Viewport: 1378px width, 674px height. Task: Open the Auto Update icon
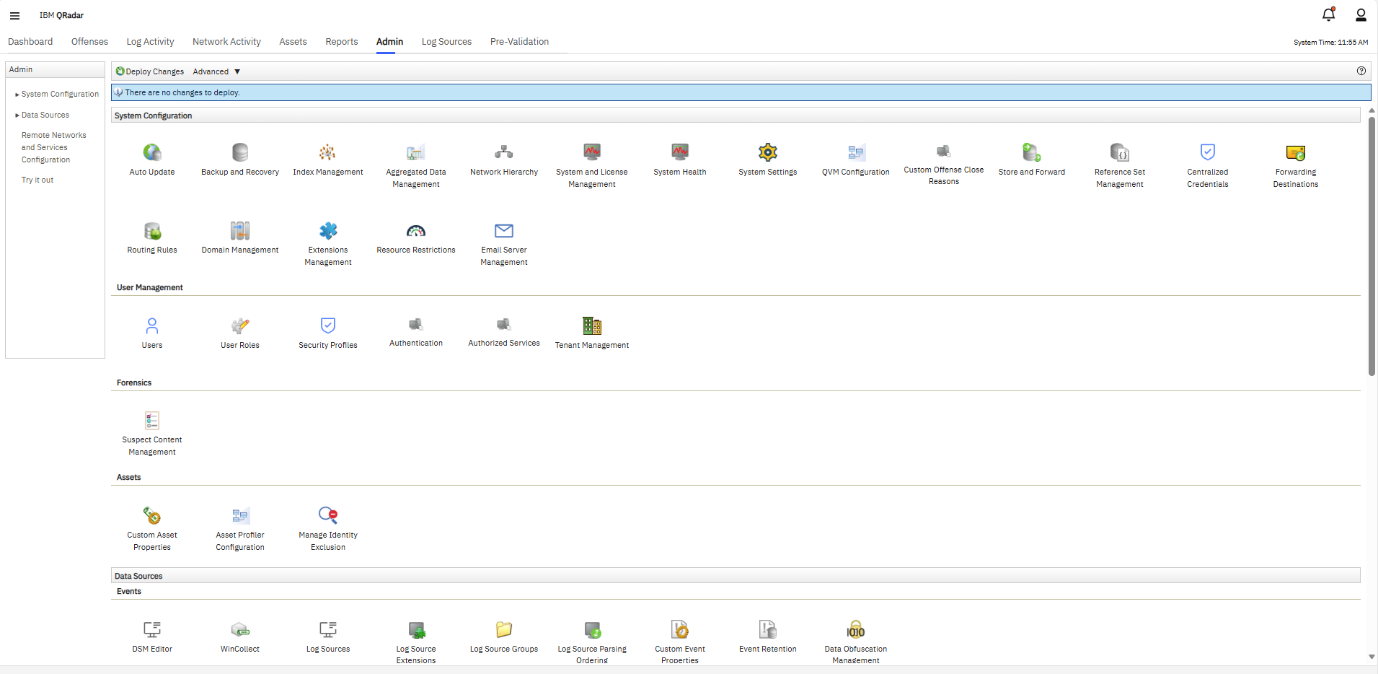(x=152, y=153)
